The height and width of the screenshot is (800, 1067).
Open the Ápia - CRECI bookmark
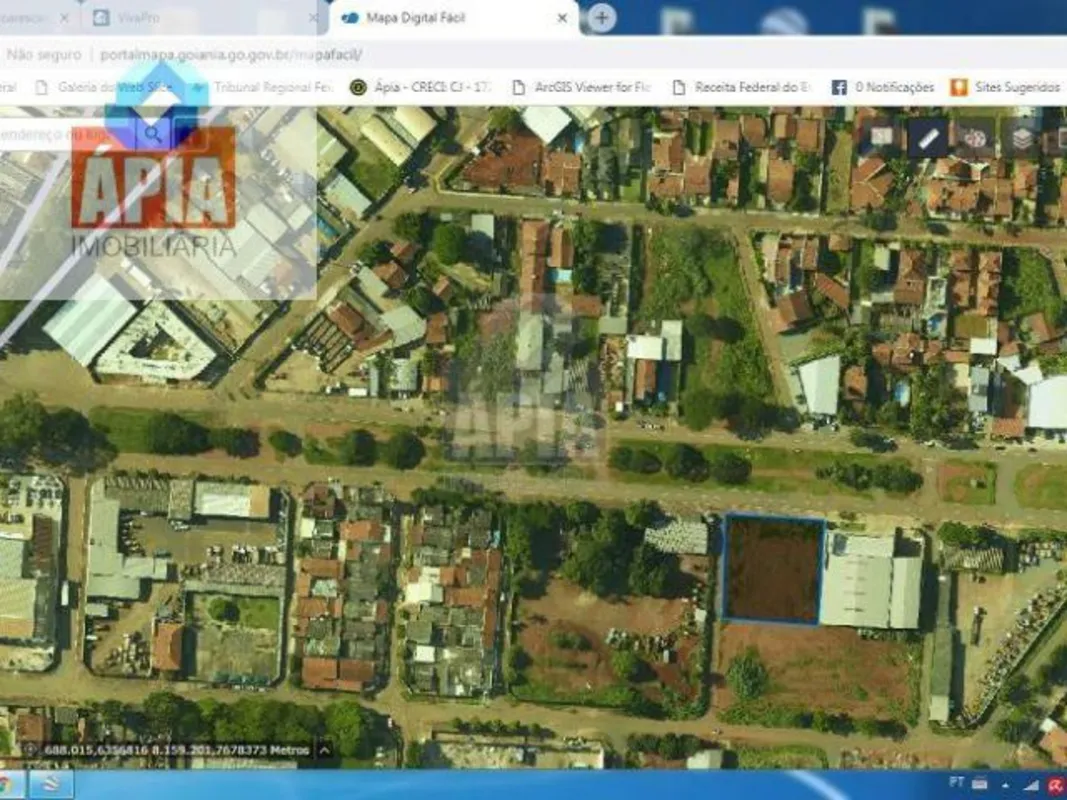click(421, 87)
